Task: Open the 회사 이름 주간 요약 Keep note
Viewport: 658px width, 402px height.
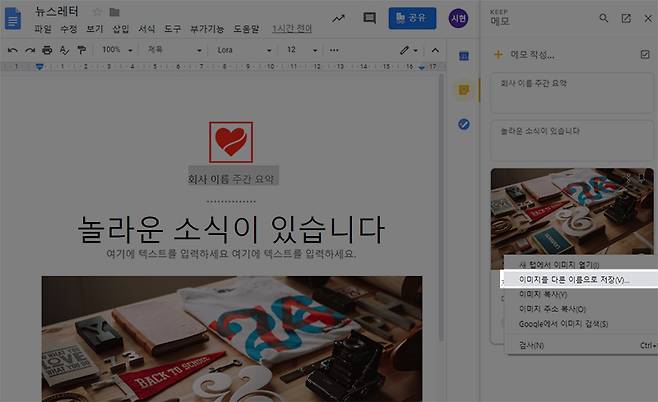Action: click(x=572, y=93)
